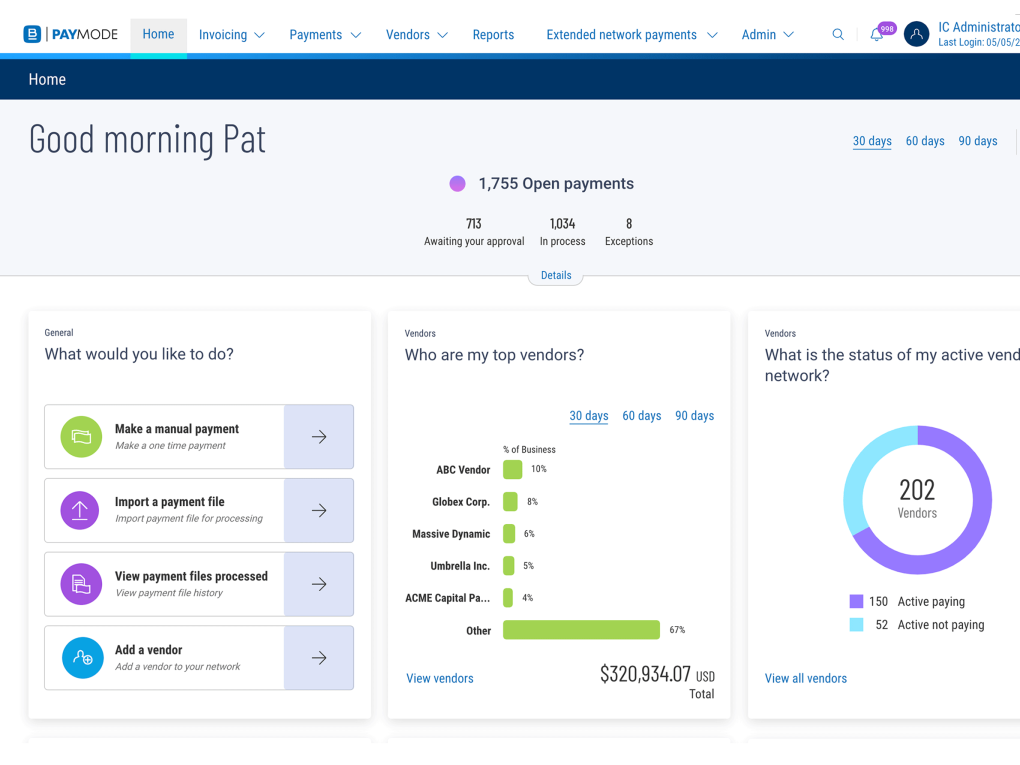Click the green manual payment icon

pos(81,437)
